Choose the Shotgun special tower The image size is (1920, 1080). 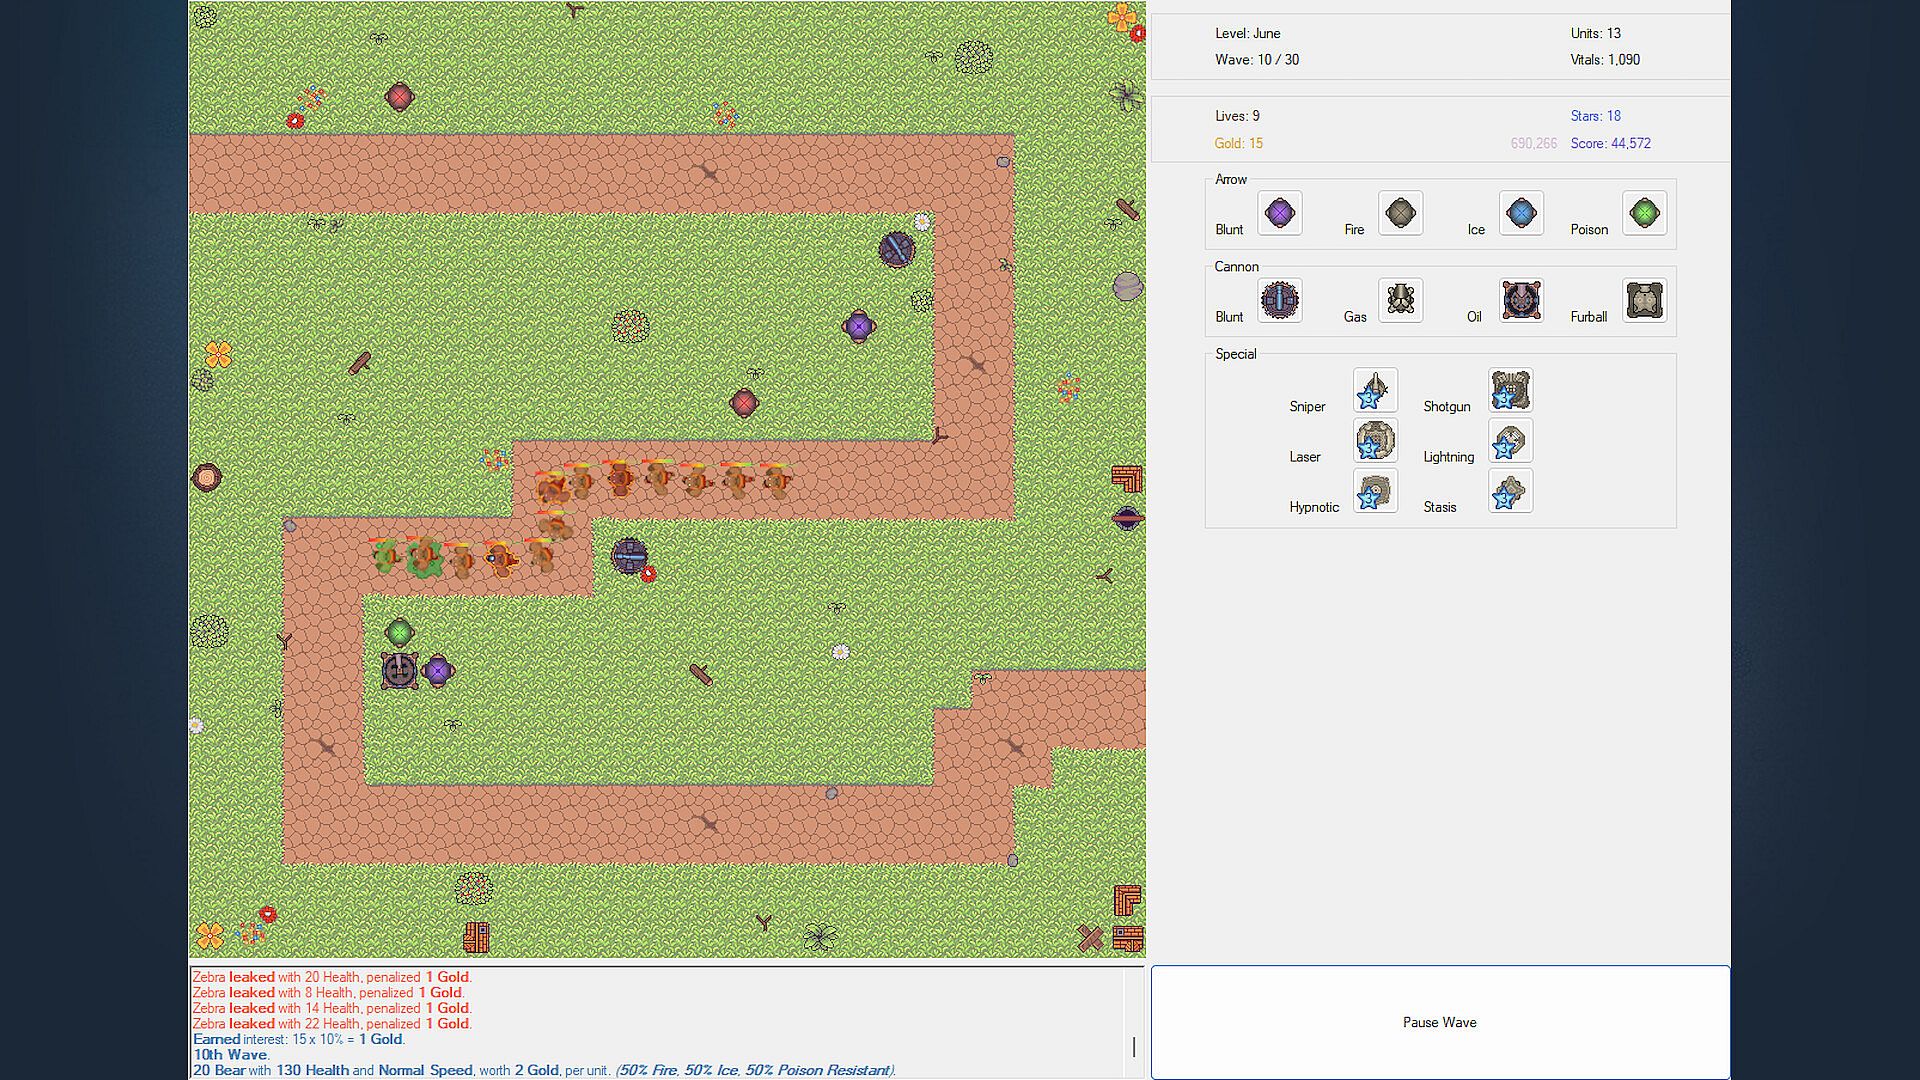1510,390
